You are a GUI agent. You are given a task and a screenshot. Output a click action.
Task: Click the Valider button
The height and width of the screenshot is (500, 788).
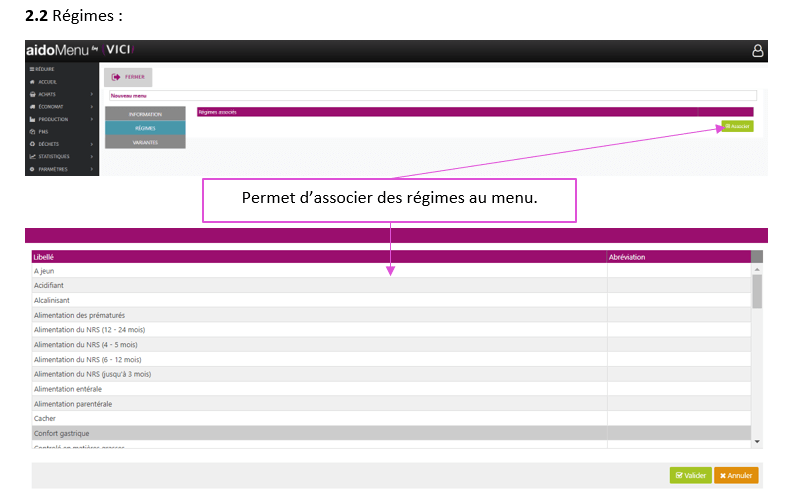(x=691, y=475)
